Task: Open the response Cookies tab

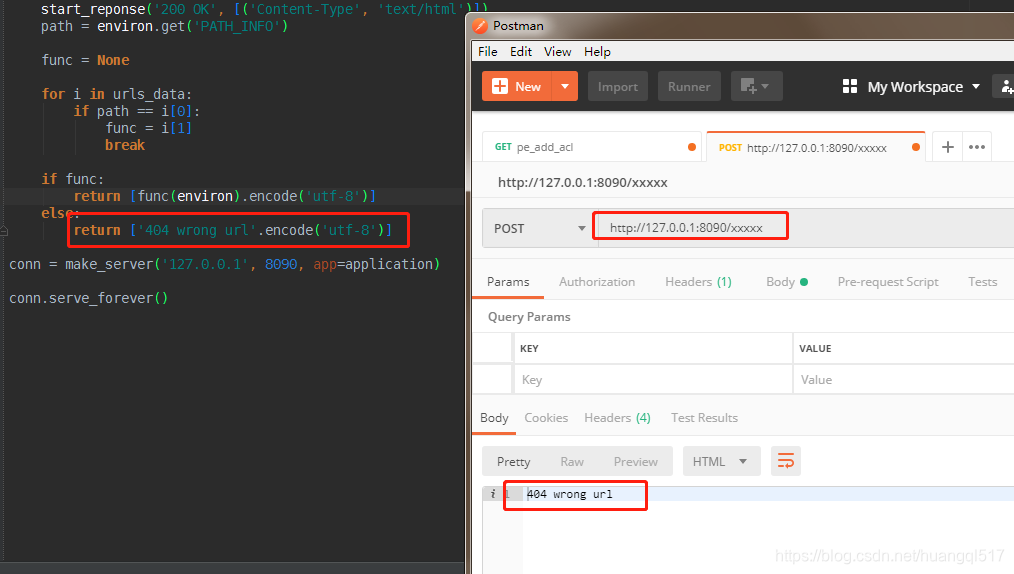Action: [x=546, y=418]
